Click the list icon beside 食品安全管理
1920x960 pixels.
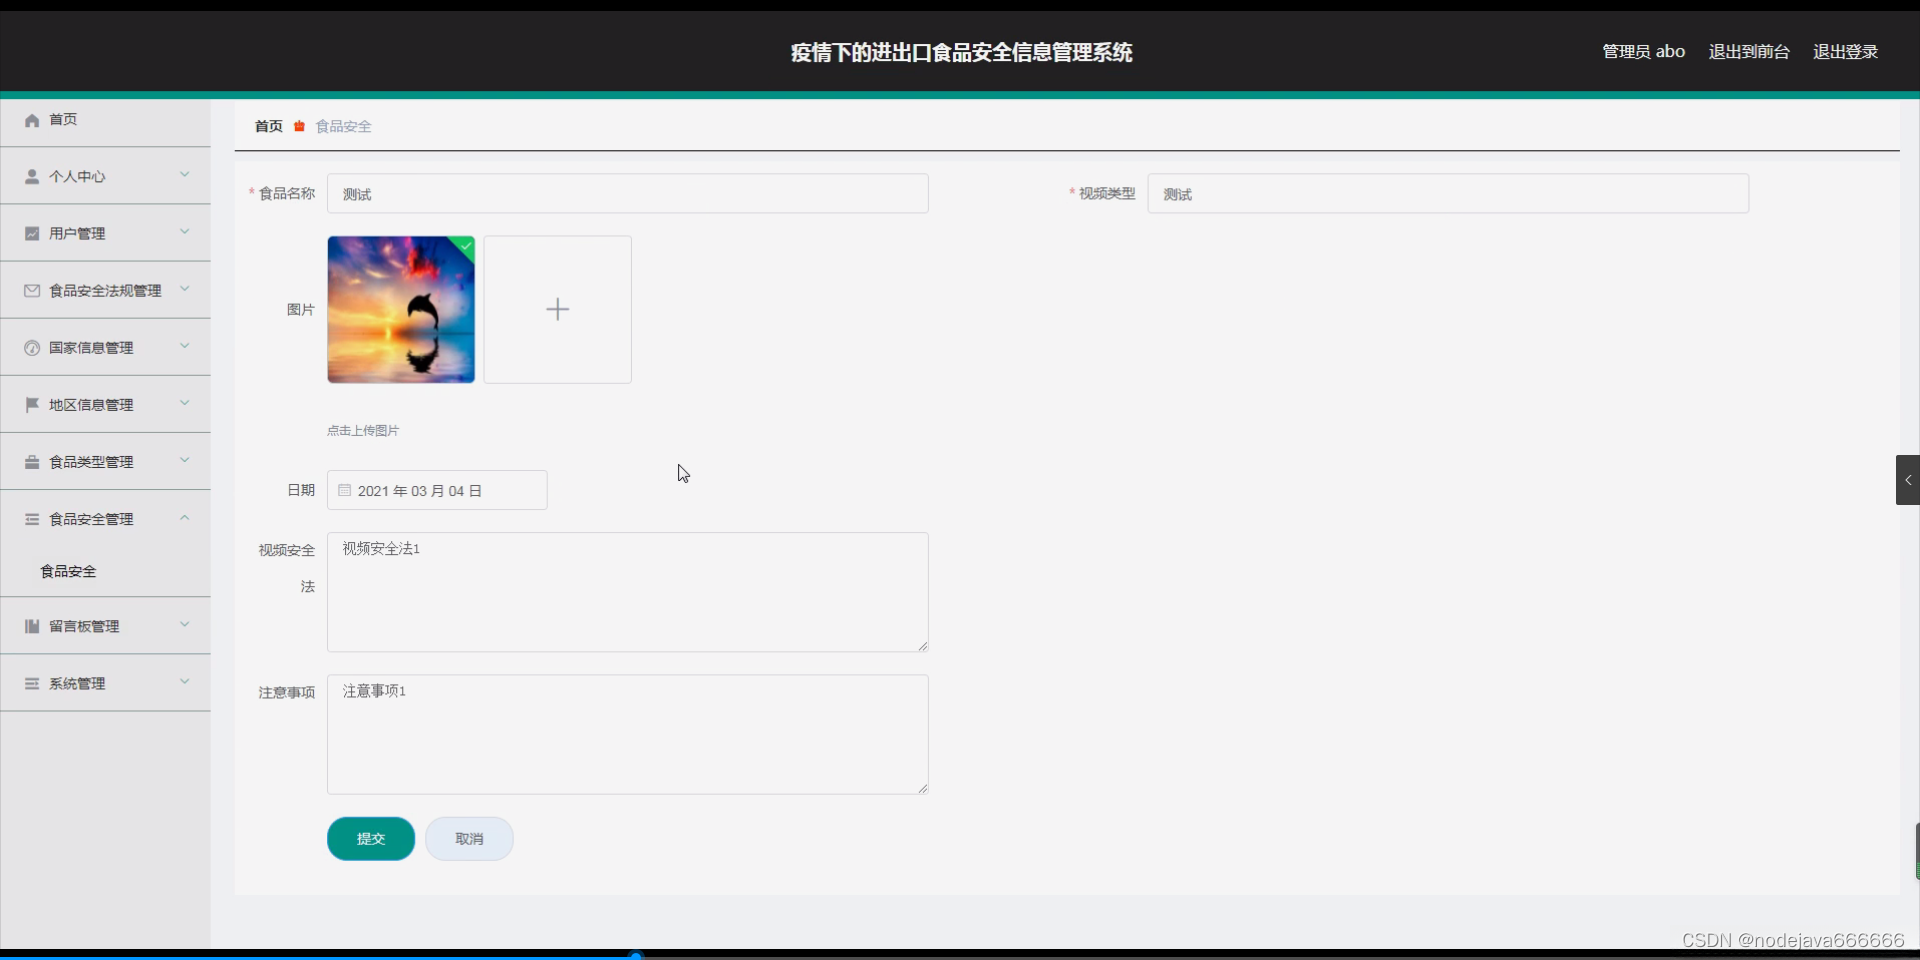(x=32, y=519)
